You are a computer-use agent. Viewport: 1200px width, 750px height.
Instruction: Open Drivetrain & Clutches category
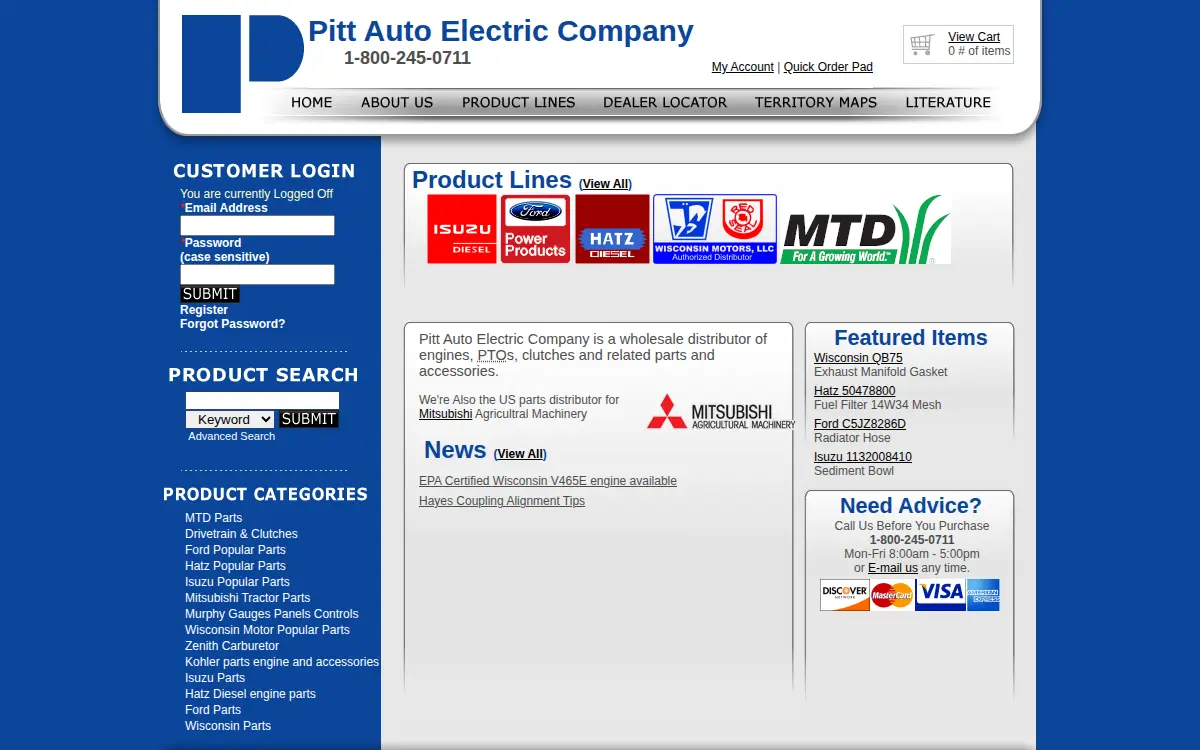(x=241, y=534)
